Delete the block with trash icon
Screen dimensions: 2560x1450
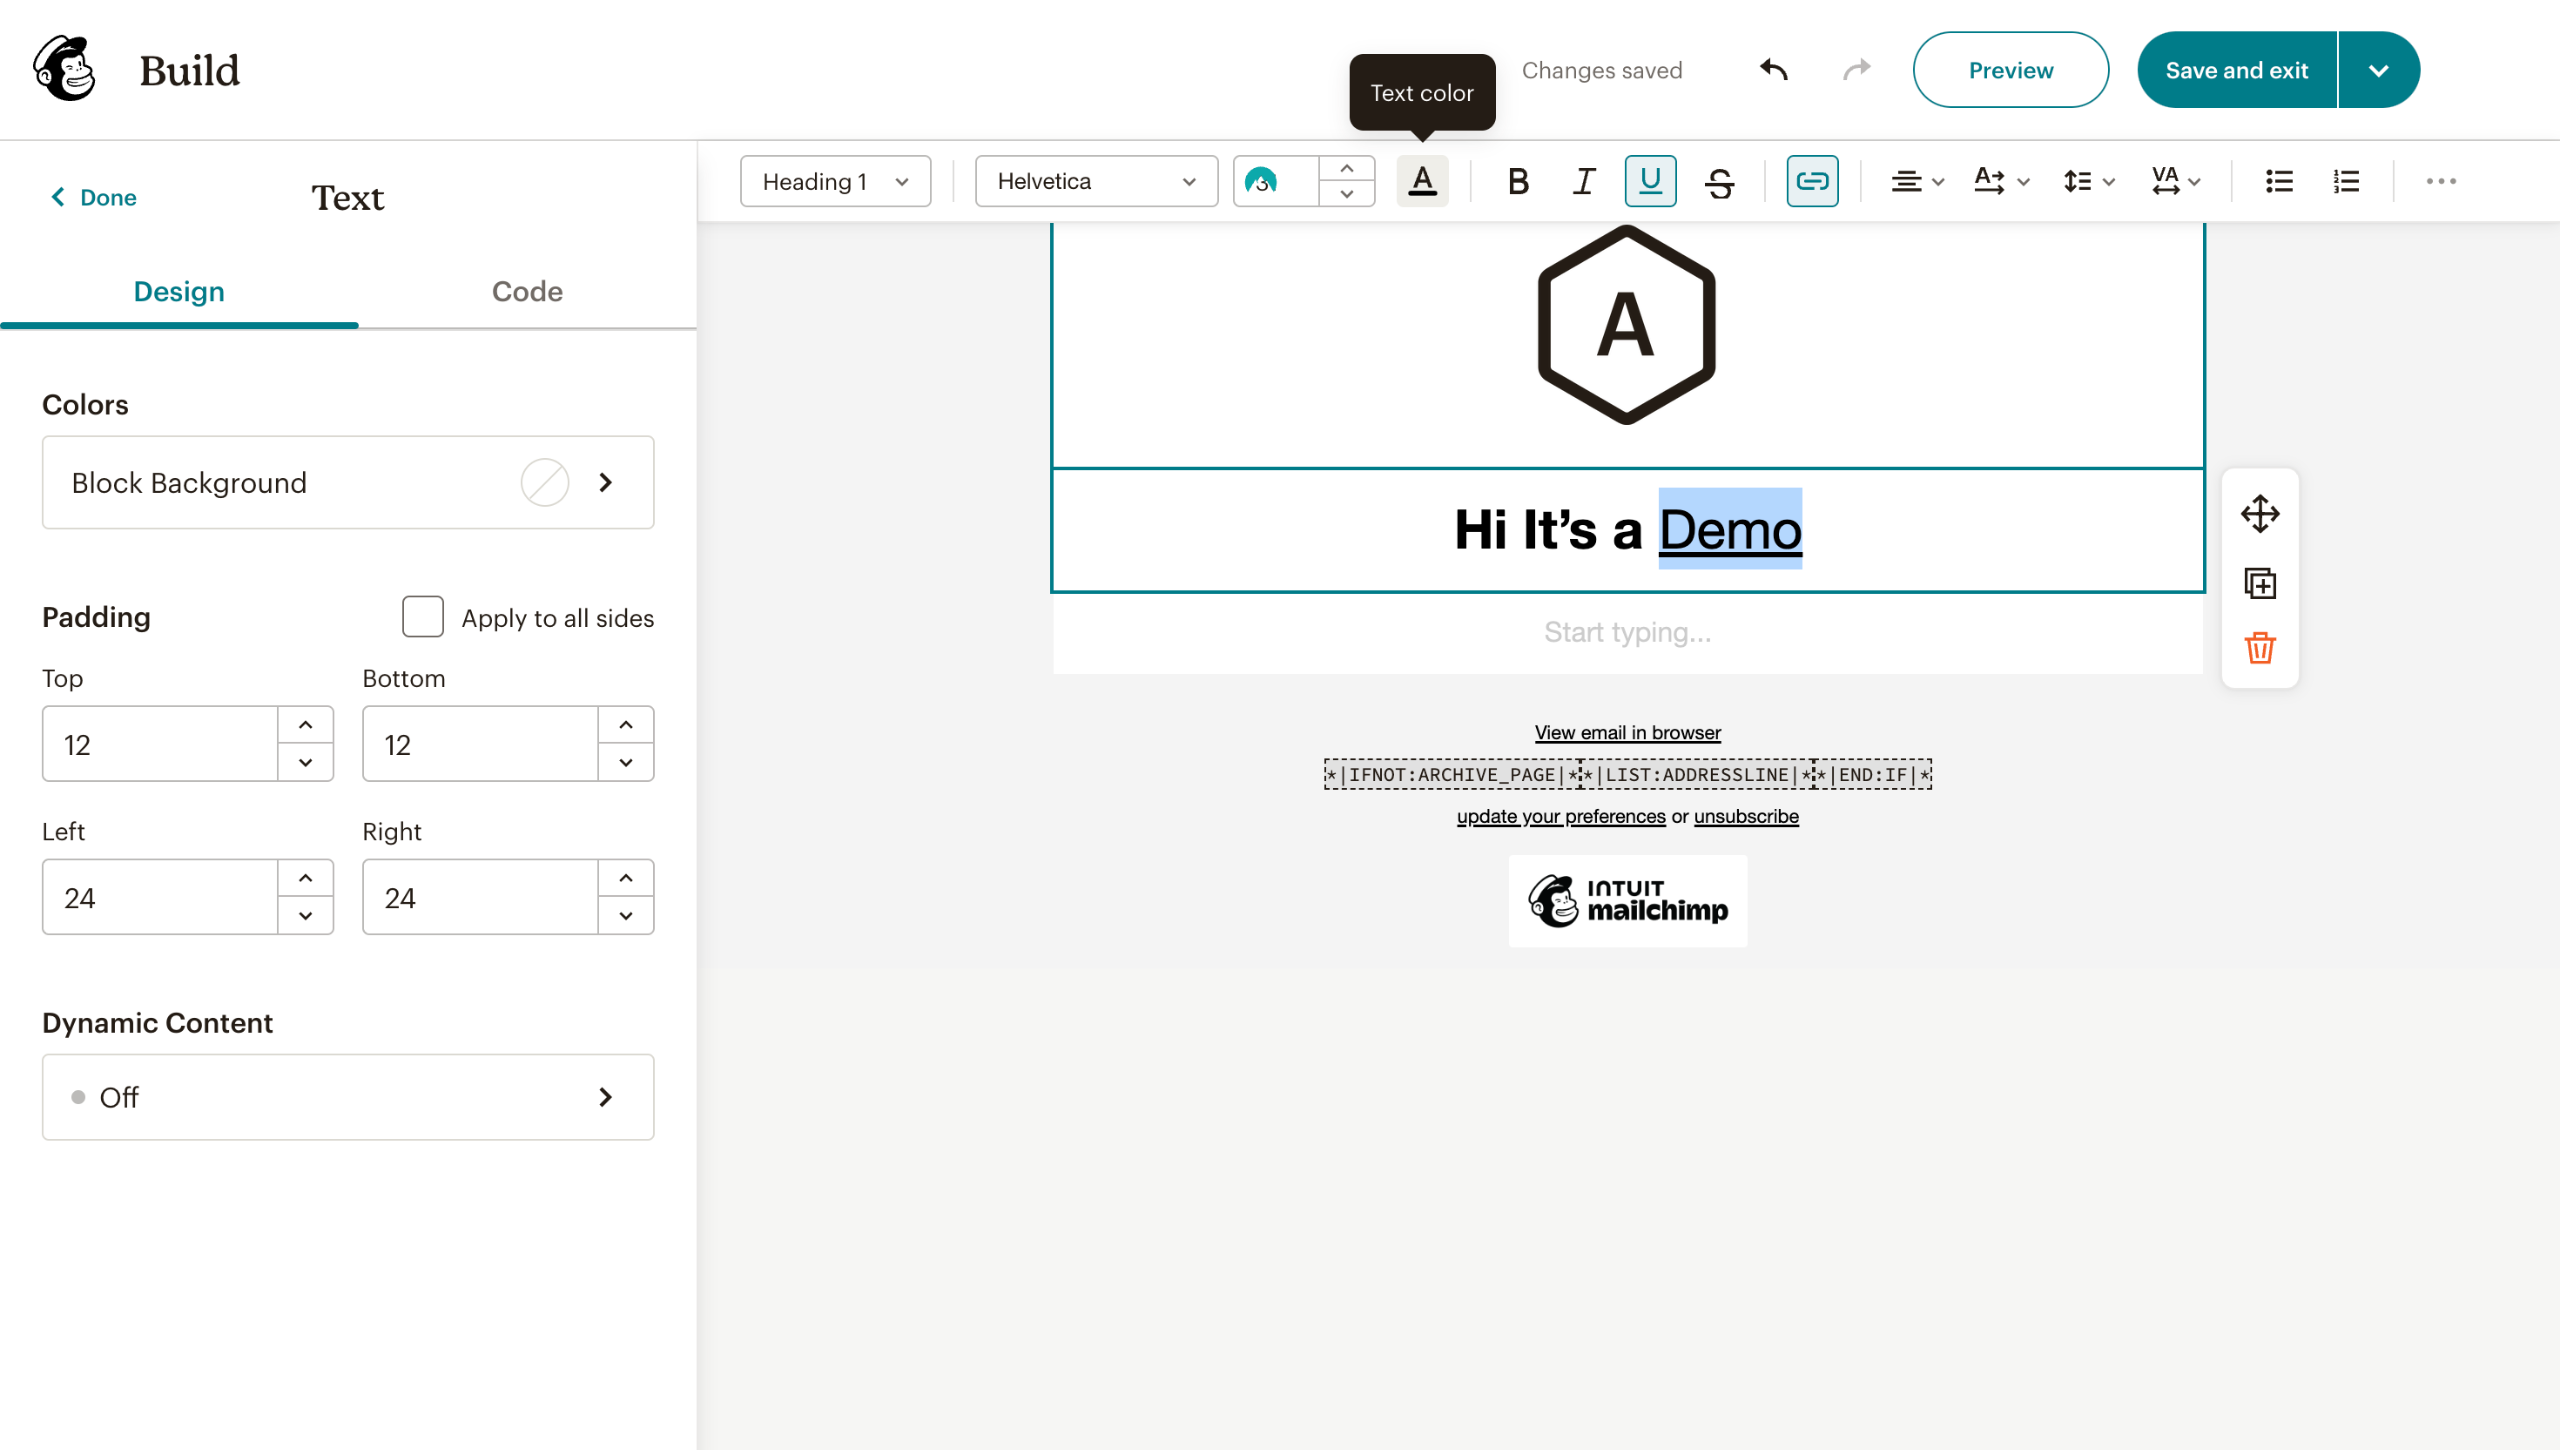point(2260,648)
